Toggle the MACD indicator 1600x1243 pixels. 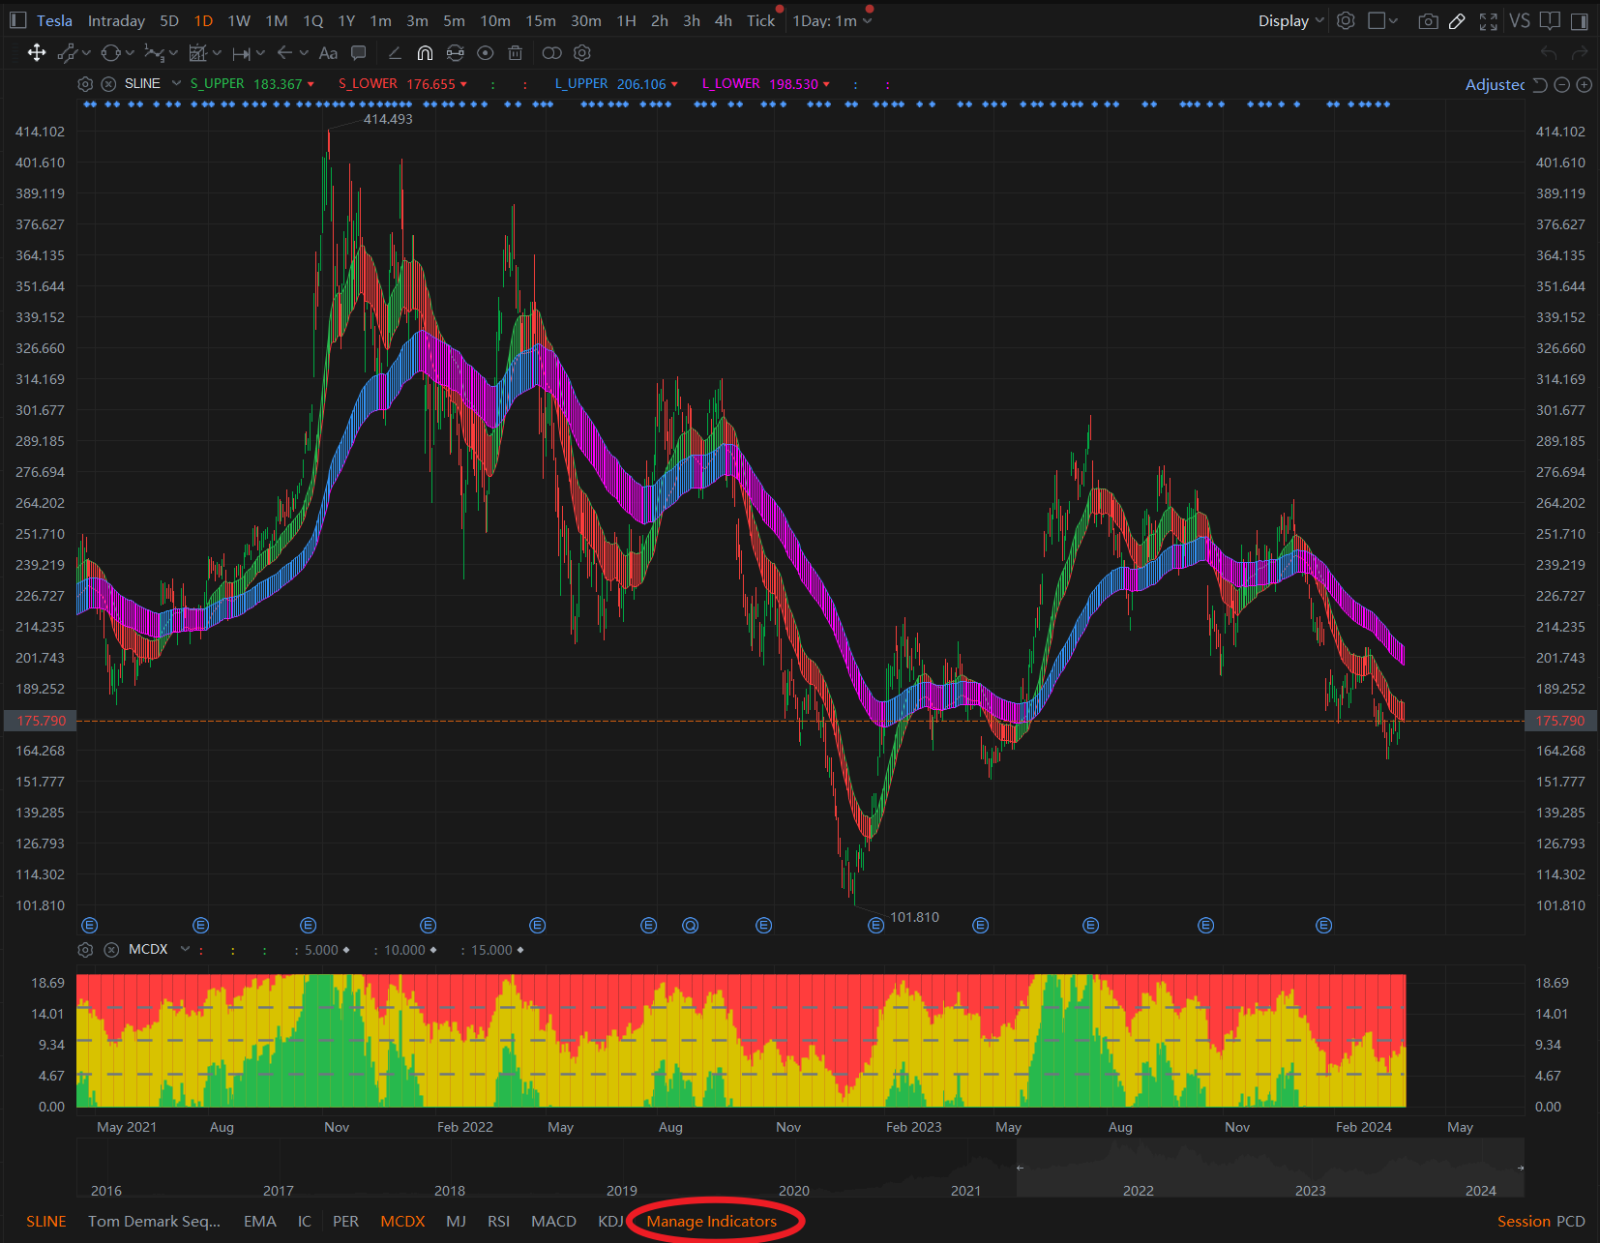click(x=554, y=1221)
